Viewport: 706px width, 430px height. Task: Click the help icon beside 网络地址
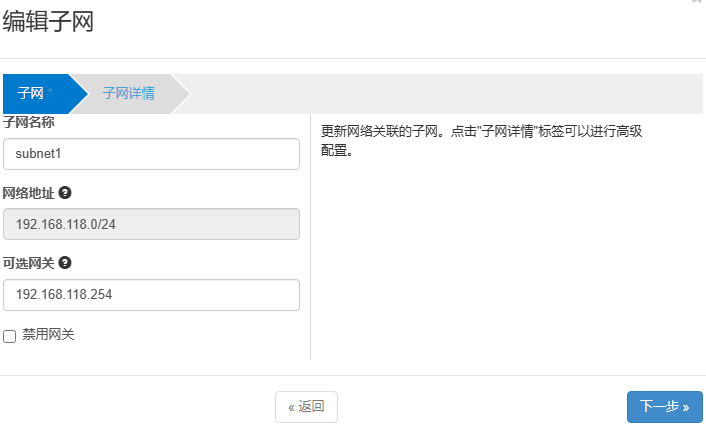[x=65, y=192]
